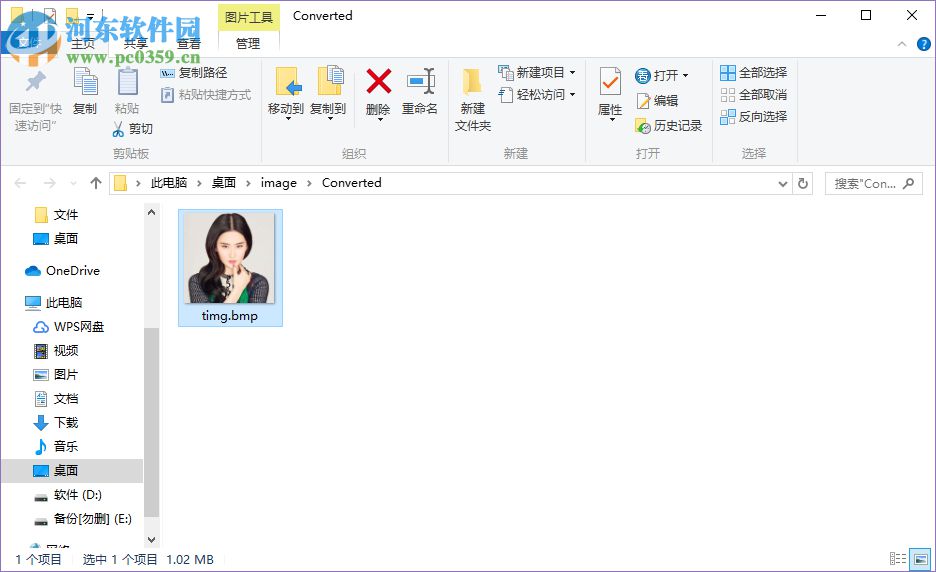The image size is (936, 572).
Task: Click navigation pane scroll up arrow
Action: (x=152, y=212)
